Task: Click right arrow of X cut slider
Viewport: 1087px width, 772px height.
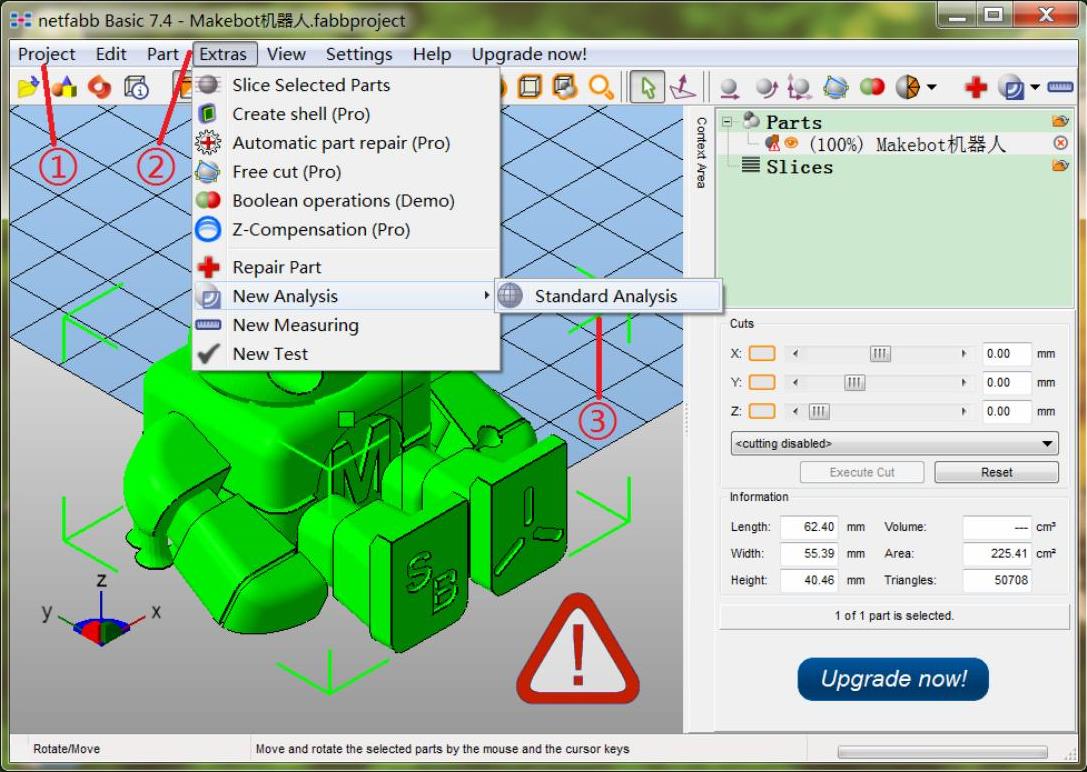Action: tap(964, 353)
